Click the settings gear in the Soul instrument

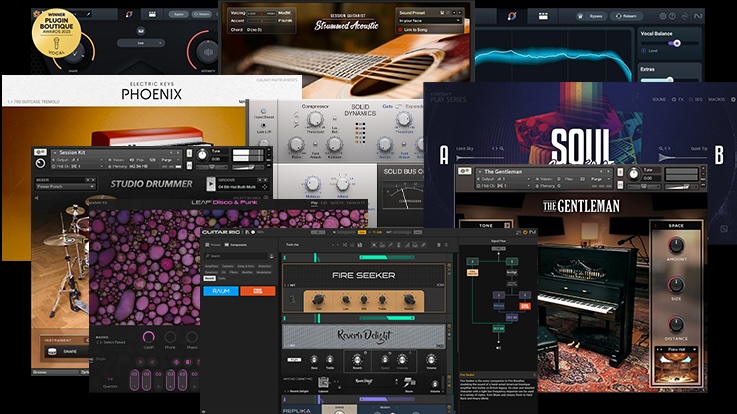pyautogui.click(x=733, y=100)
